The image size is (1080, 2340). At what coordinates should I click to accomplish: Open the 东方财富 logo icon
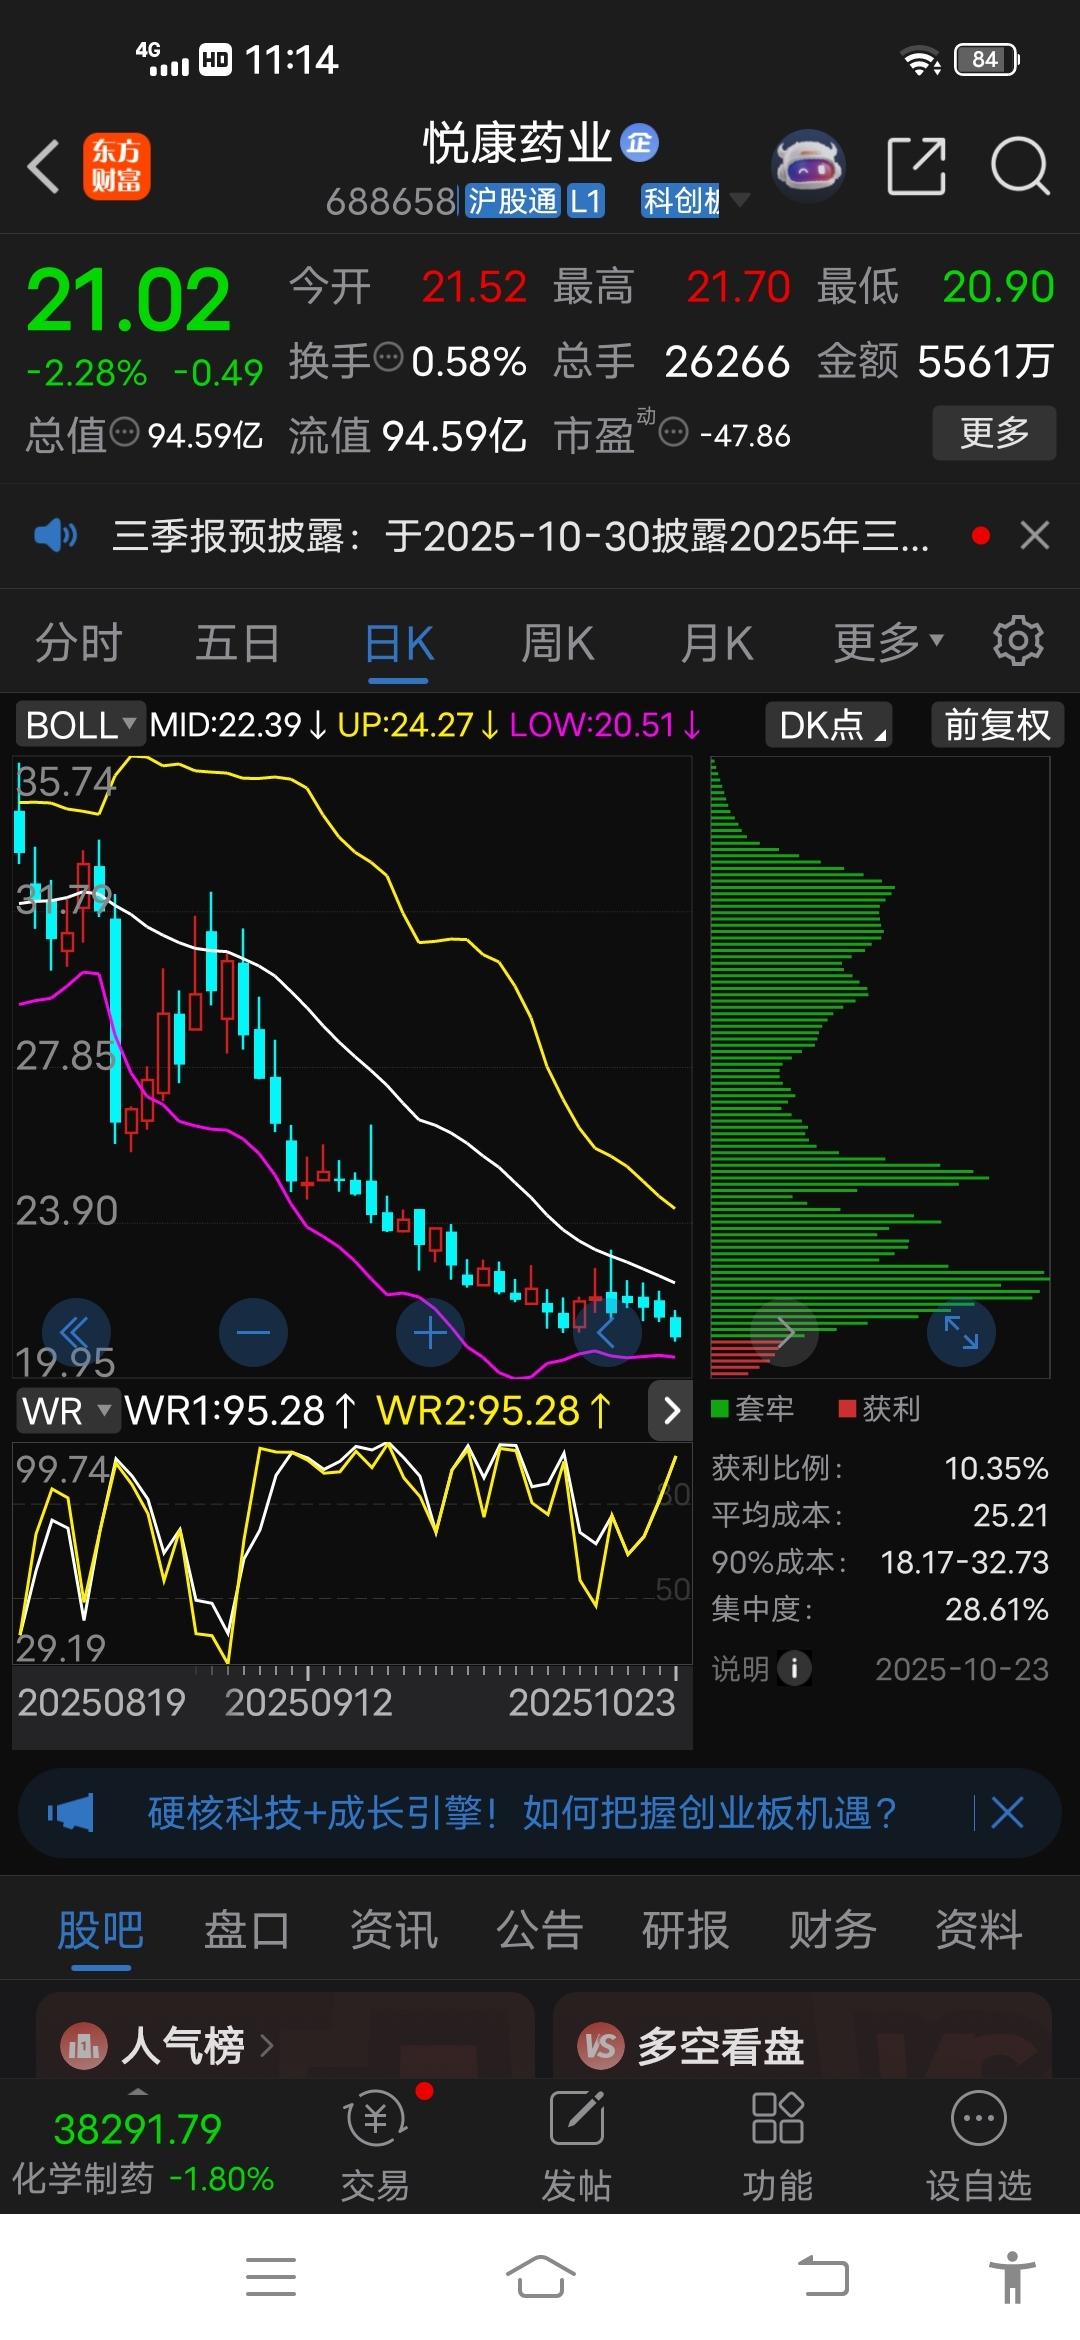[116, 166]
